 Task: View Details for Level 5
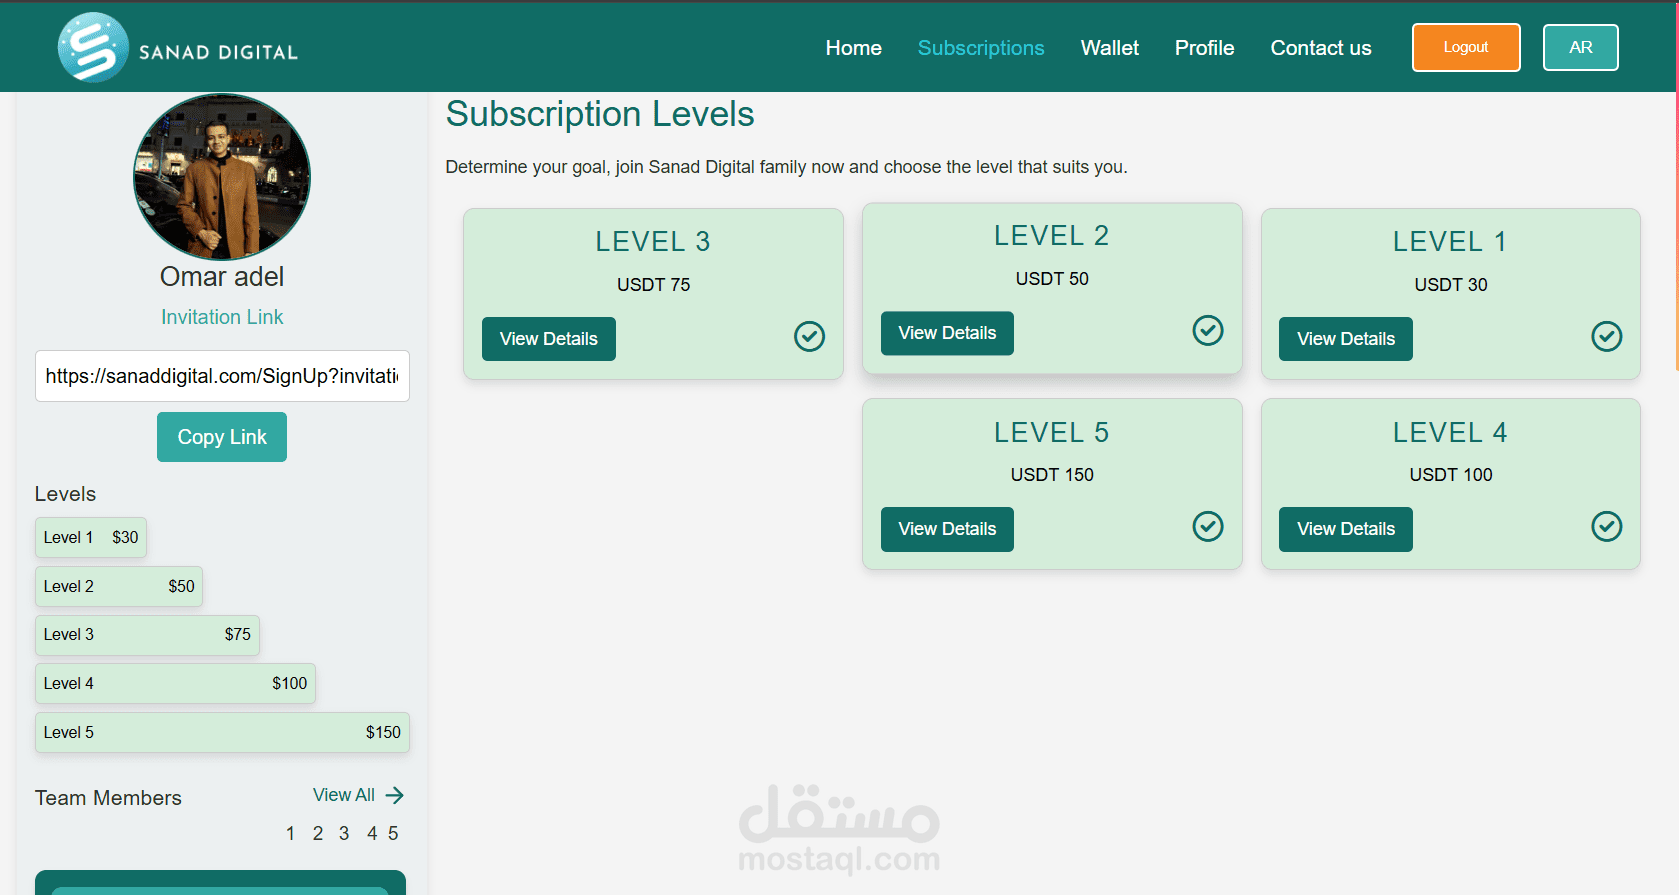click(x=947, y=529)
